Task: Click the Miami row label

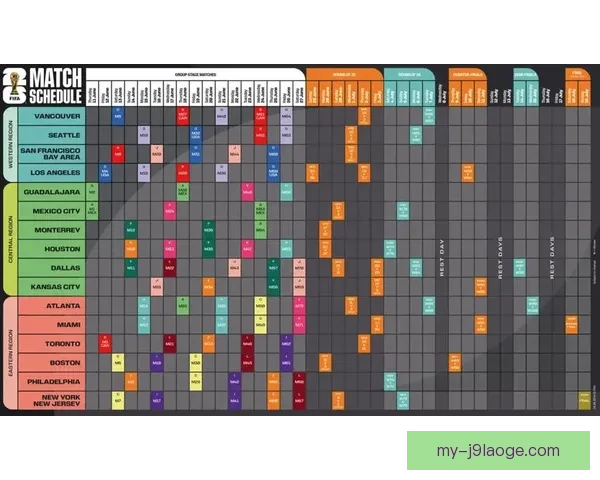Action: pos(51,325)
